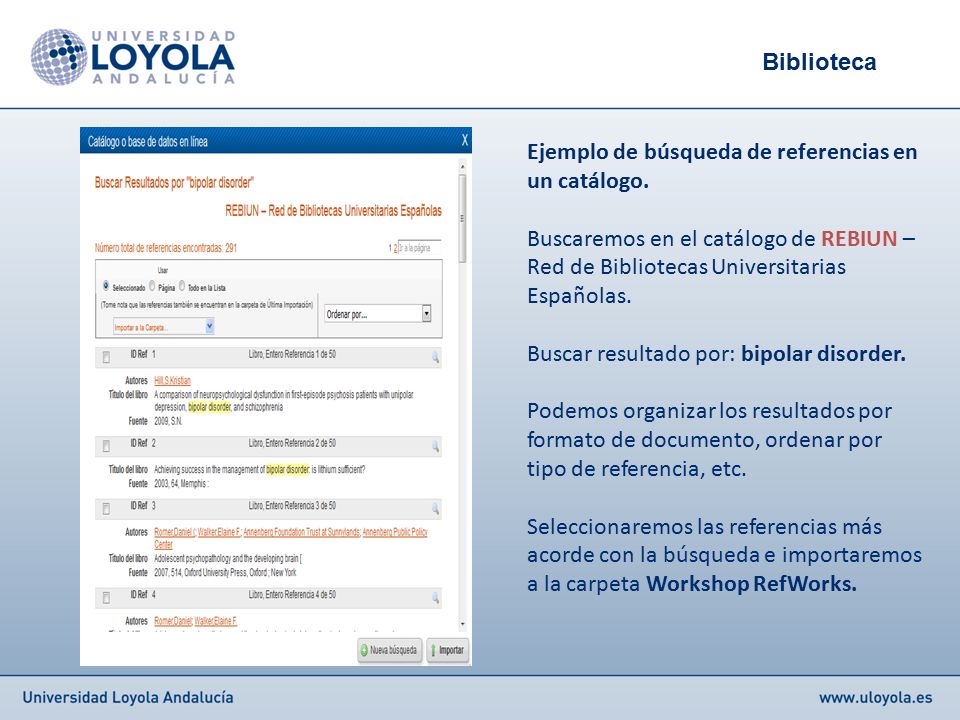The height and width of the screenshot is (720, 960).
Task: Tick the checkbox for ID Ref 3
Action: click(x=106, y=508)
